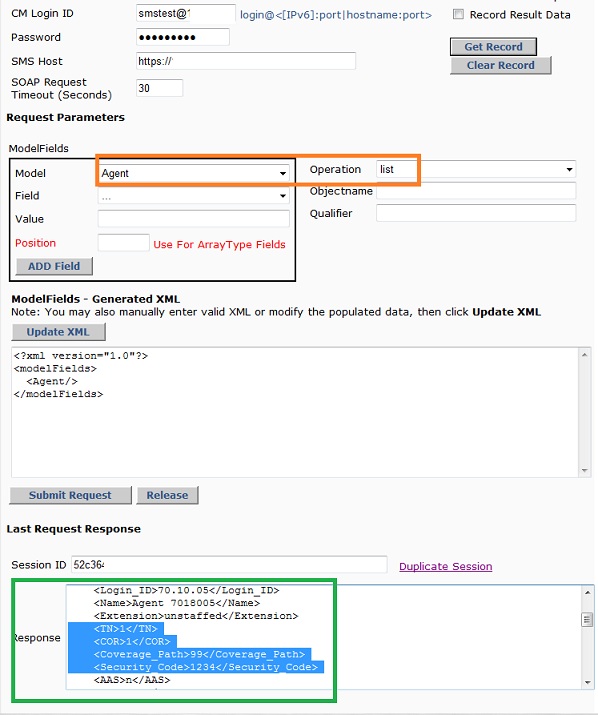This screenshot has height=715, width=598.
Task: Click the Qualifier text field
Action: tap(476, 213)
